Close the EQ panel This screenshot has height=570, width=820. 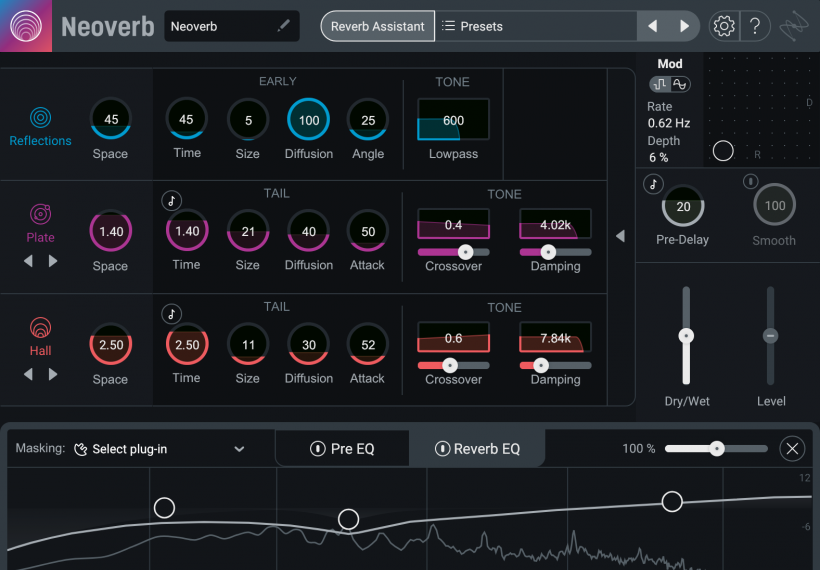coord(792,449)
